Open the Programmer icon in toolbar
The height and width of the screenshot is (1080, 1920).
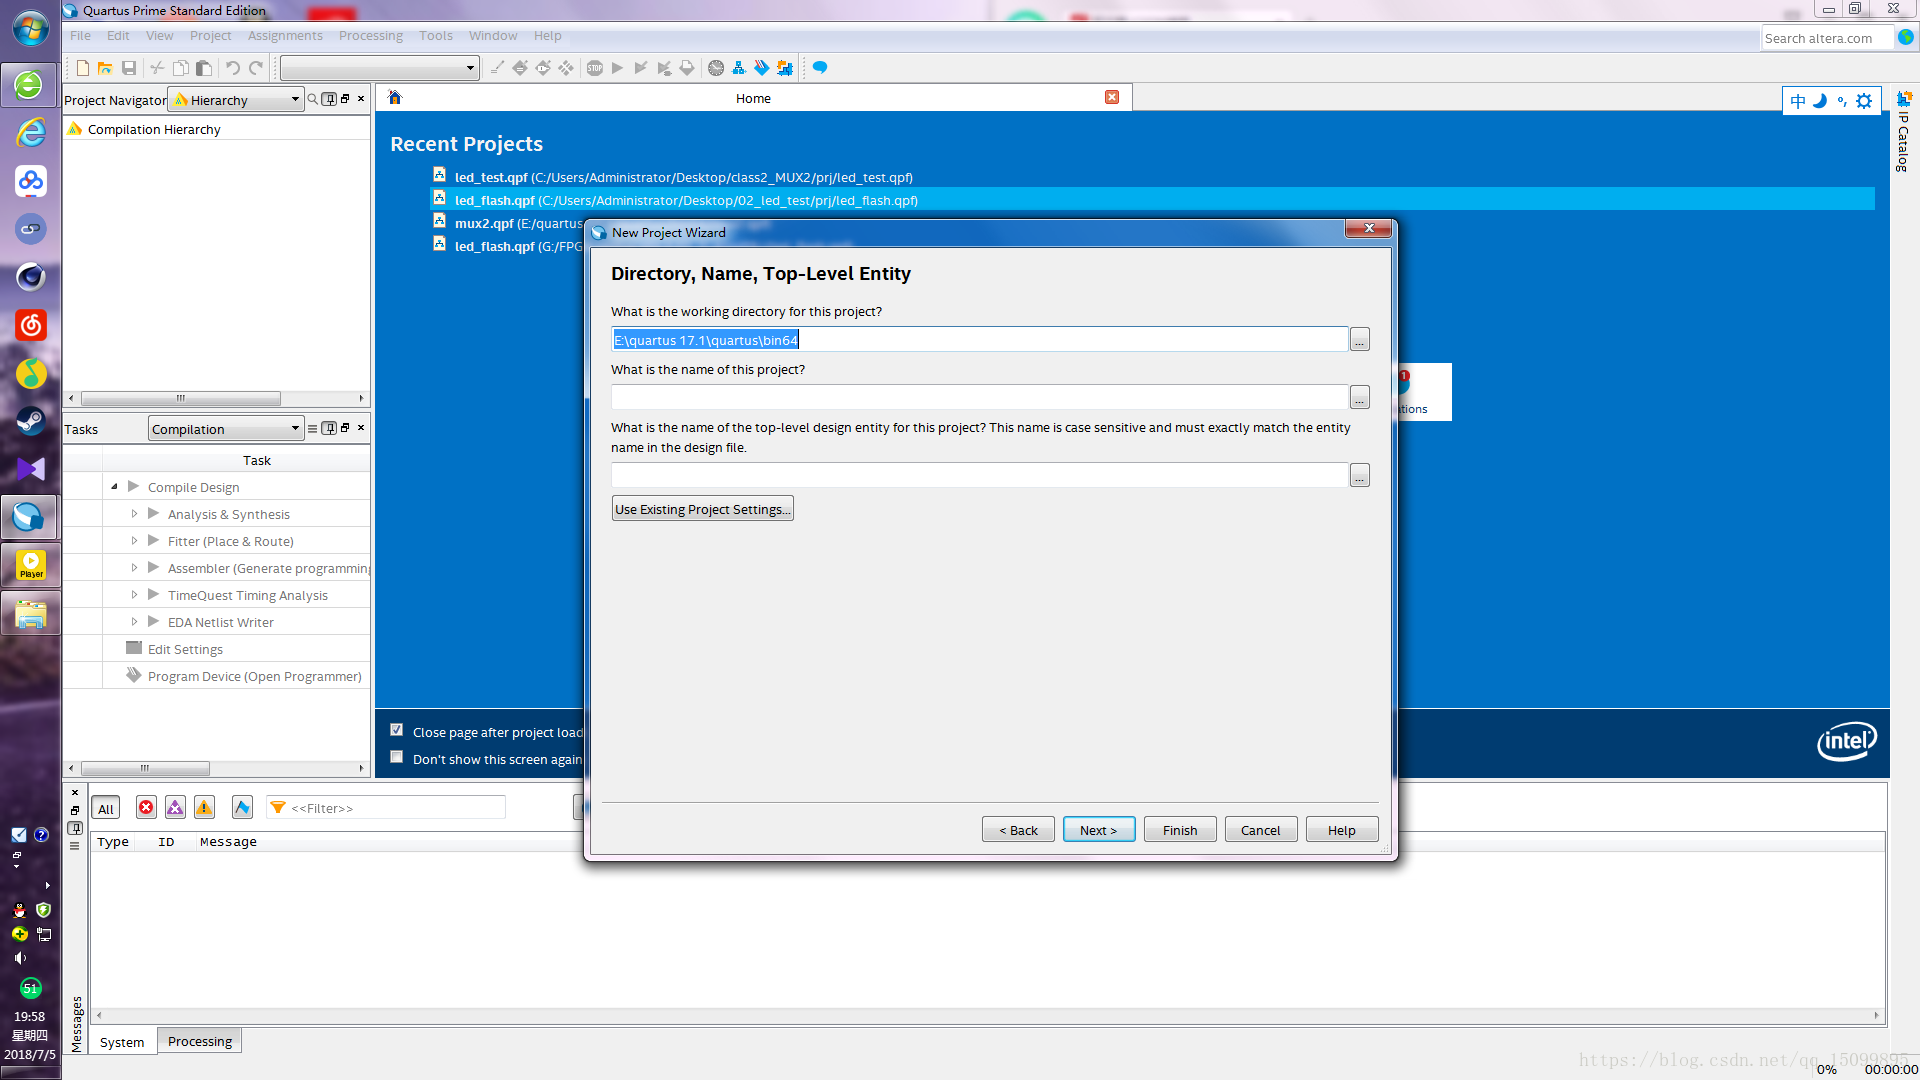[x=762, y=68]
